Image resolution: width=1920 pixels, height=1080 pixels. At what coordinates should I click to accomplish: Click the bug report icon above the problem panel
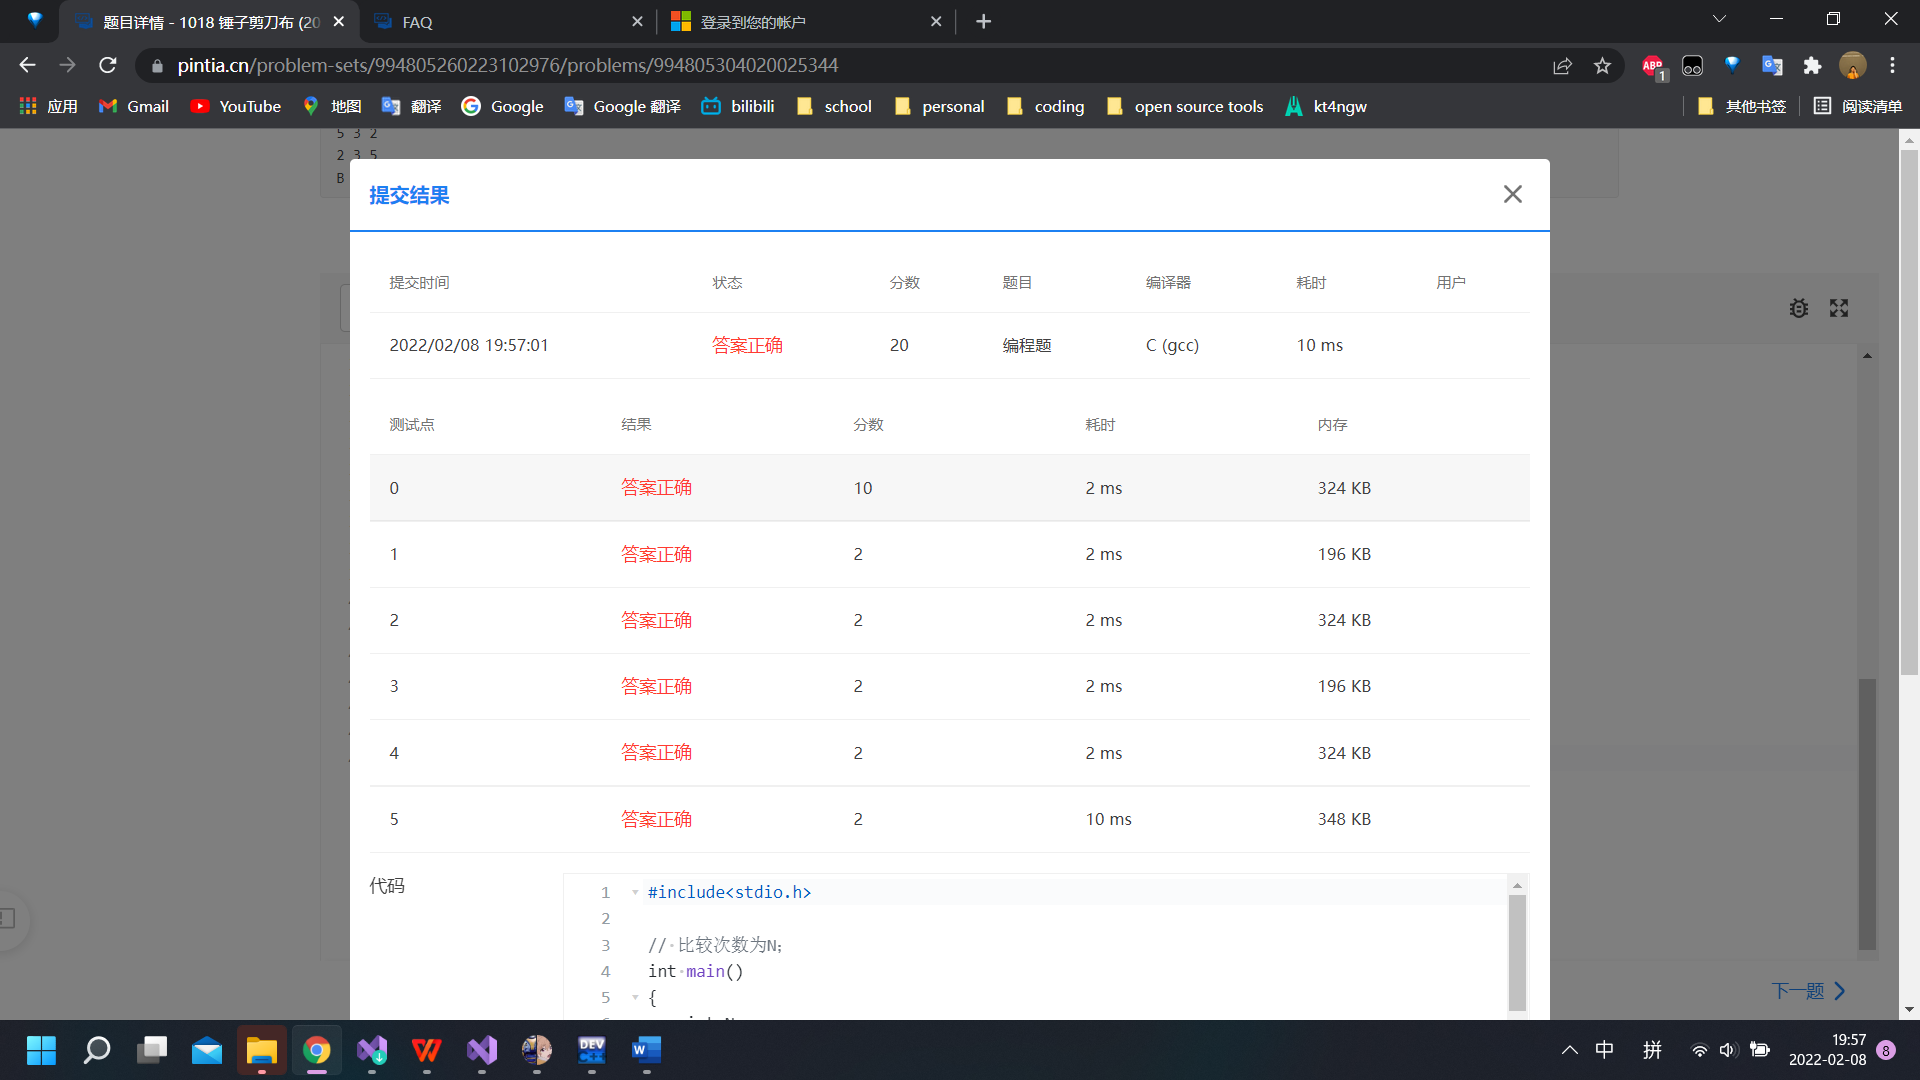(1798, 308)
